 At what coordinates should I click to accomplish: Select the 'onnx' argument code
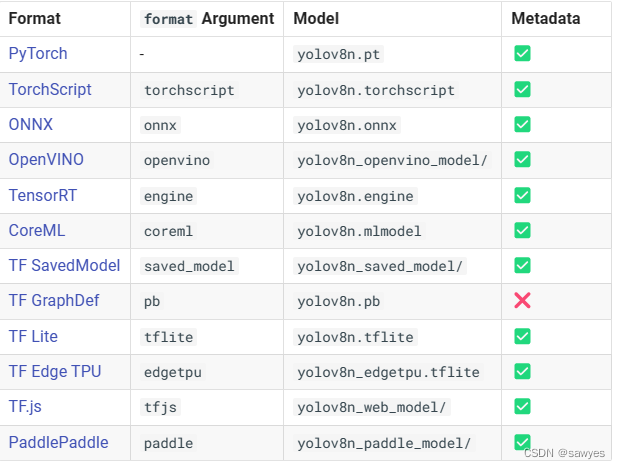tap(160, 125)
